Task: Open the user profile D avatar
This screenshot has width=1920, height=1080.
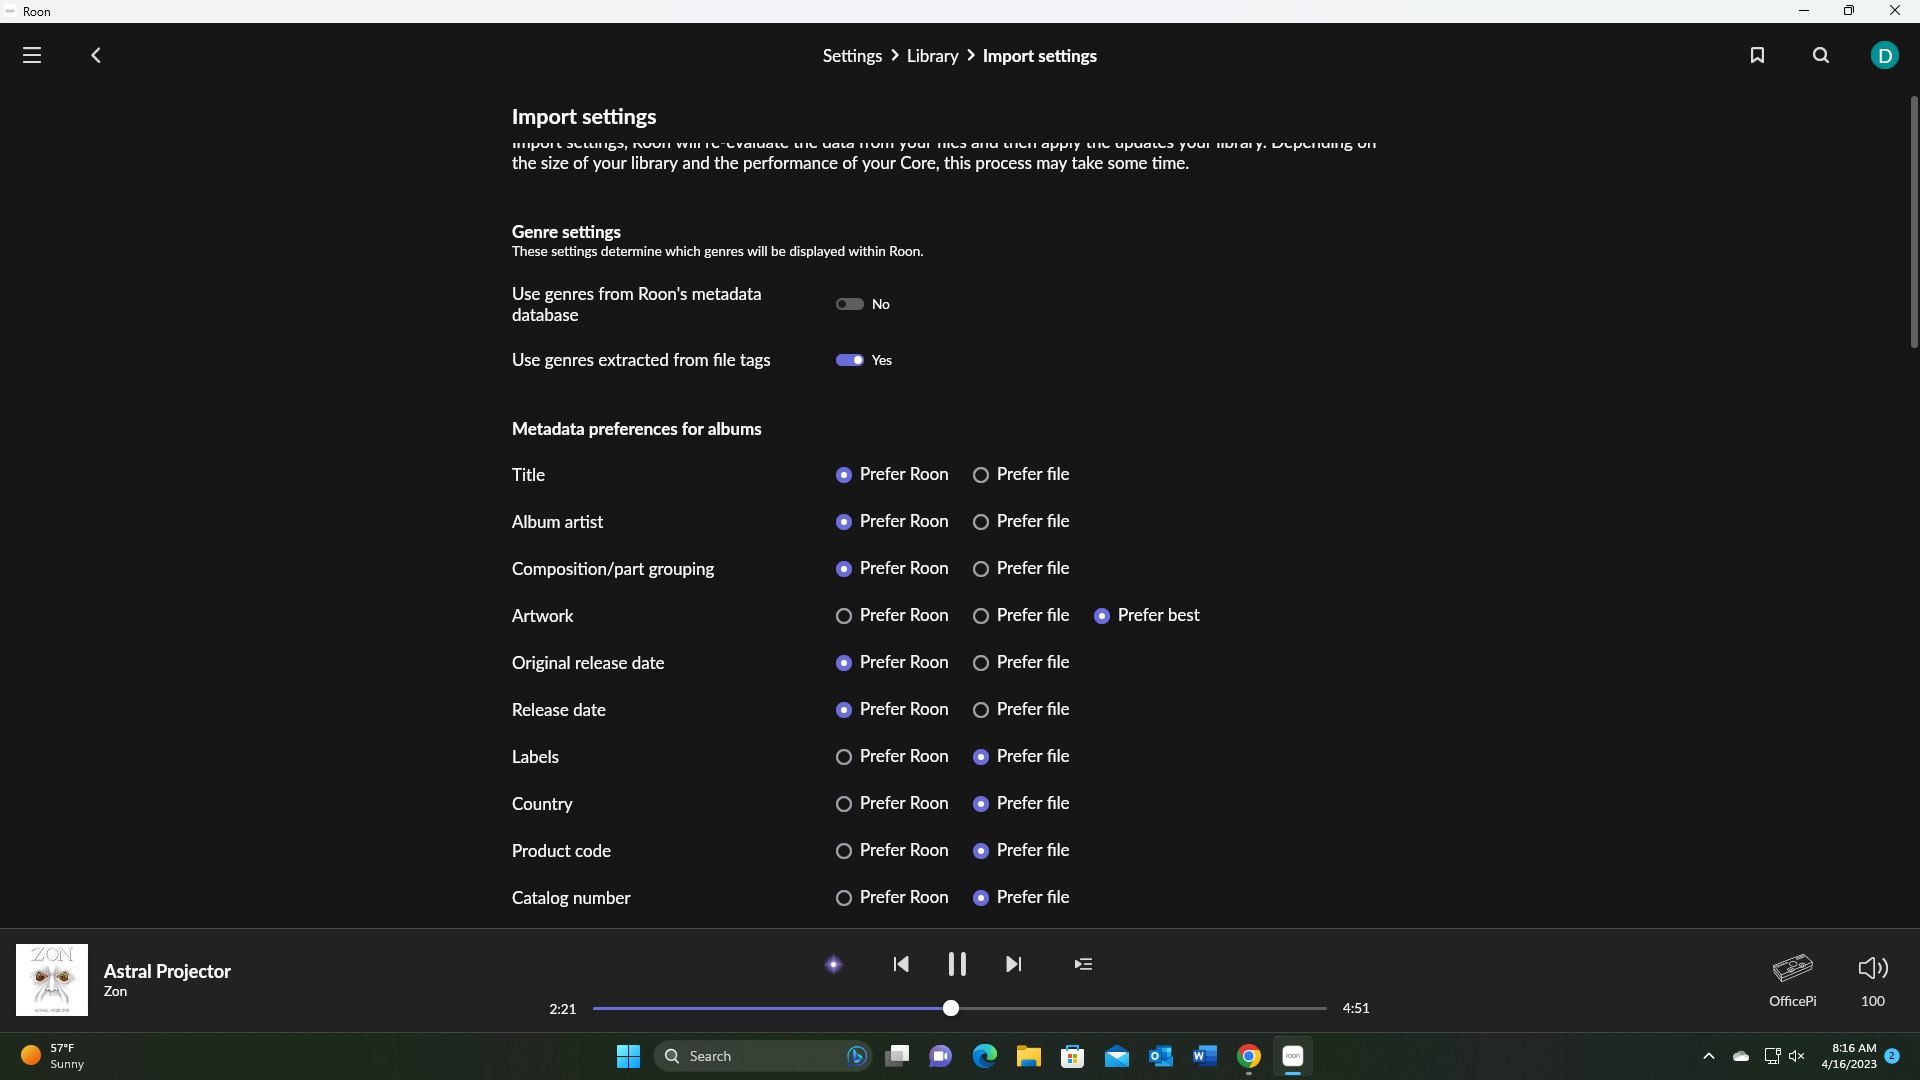Action: (1884, 56)
